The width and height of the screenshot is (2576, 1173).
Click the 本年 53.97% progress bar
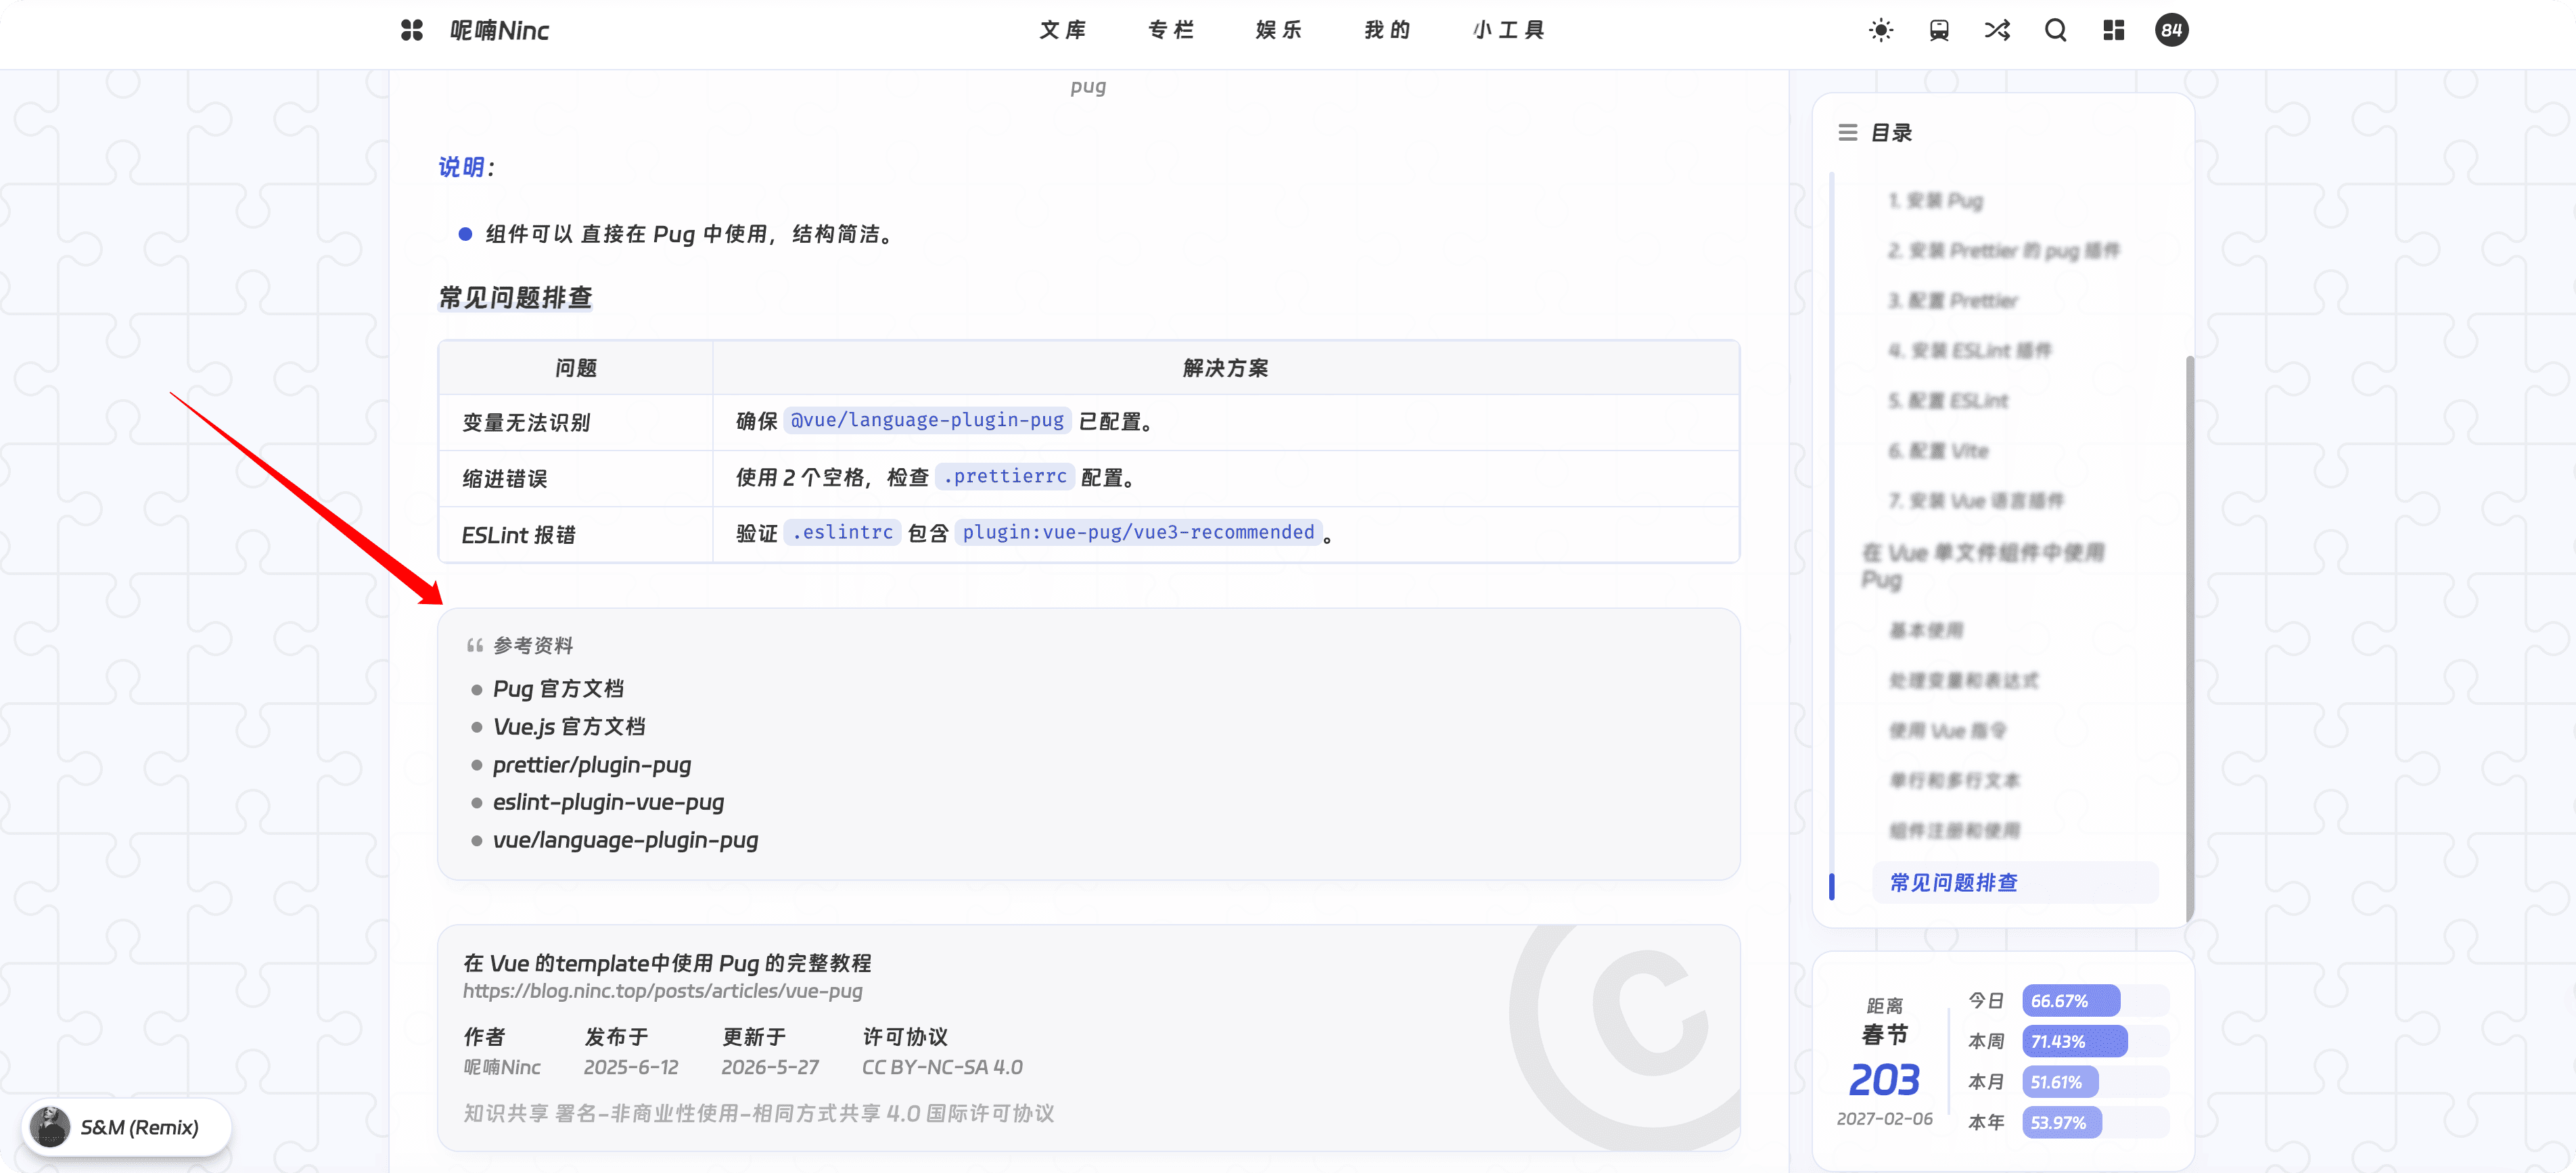point(2095,1122)
